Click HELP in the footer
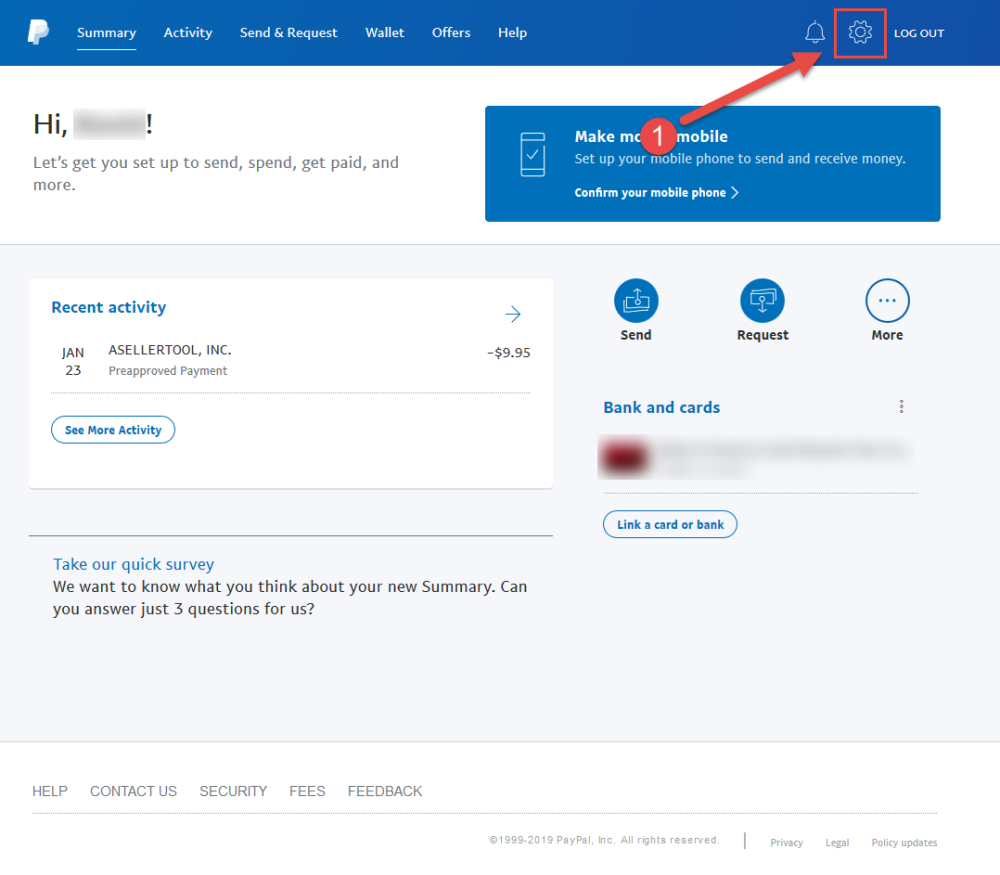The height and width of the screenshot is (875, 1000). tap(50, 791)
